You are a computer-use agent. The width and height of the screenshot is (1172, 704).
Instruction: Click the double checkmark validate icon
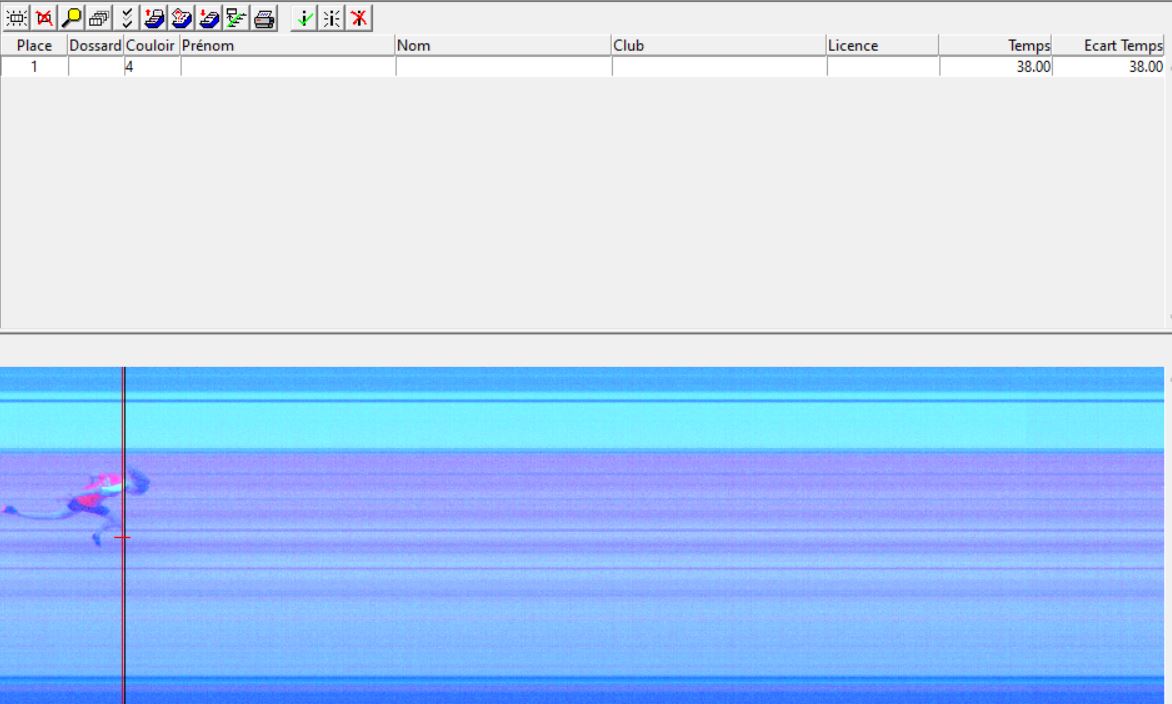[x=126, y=18]
